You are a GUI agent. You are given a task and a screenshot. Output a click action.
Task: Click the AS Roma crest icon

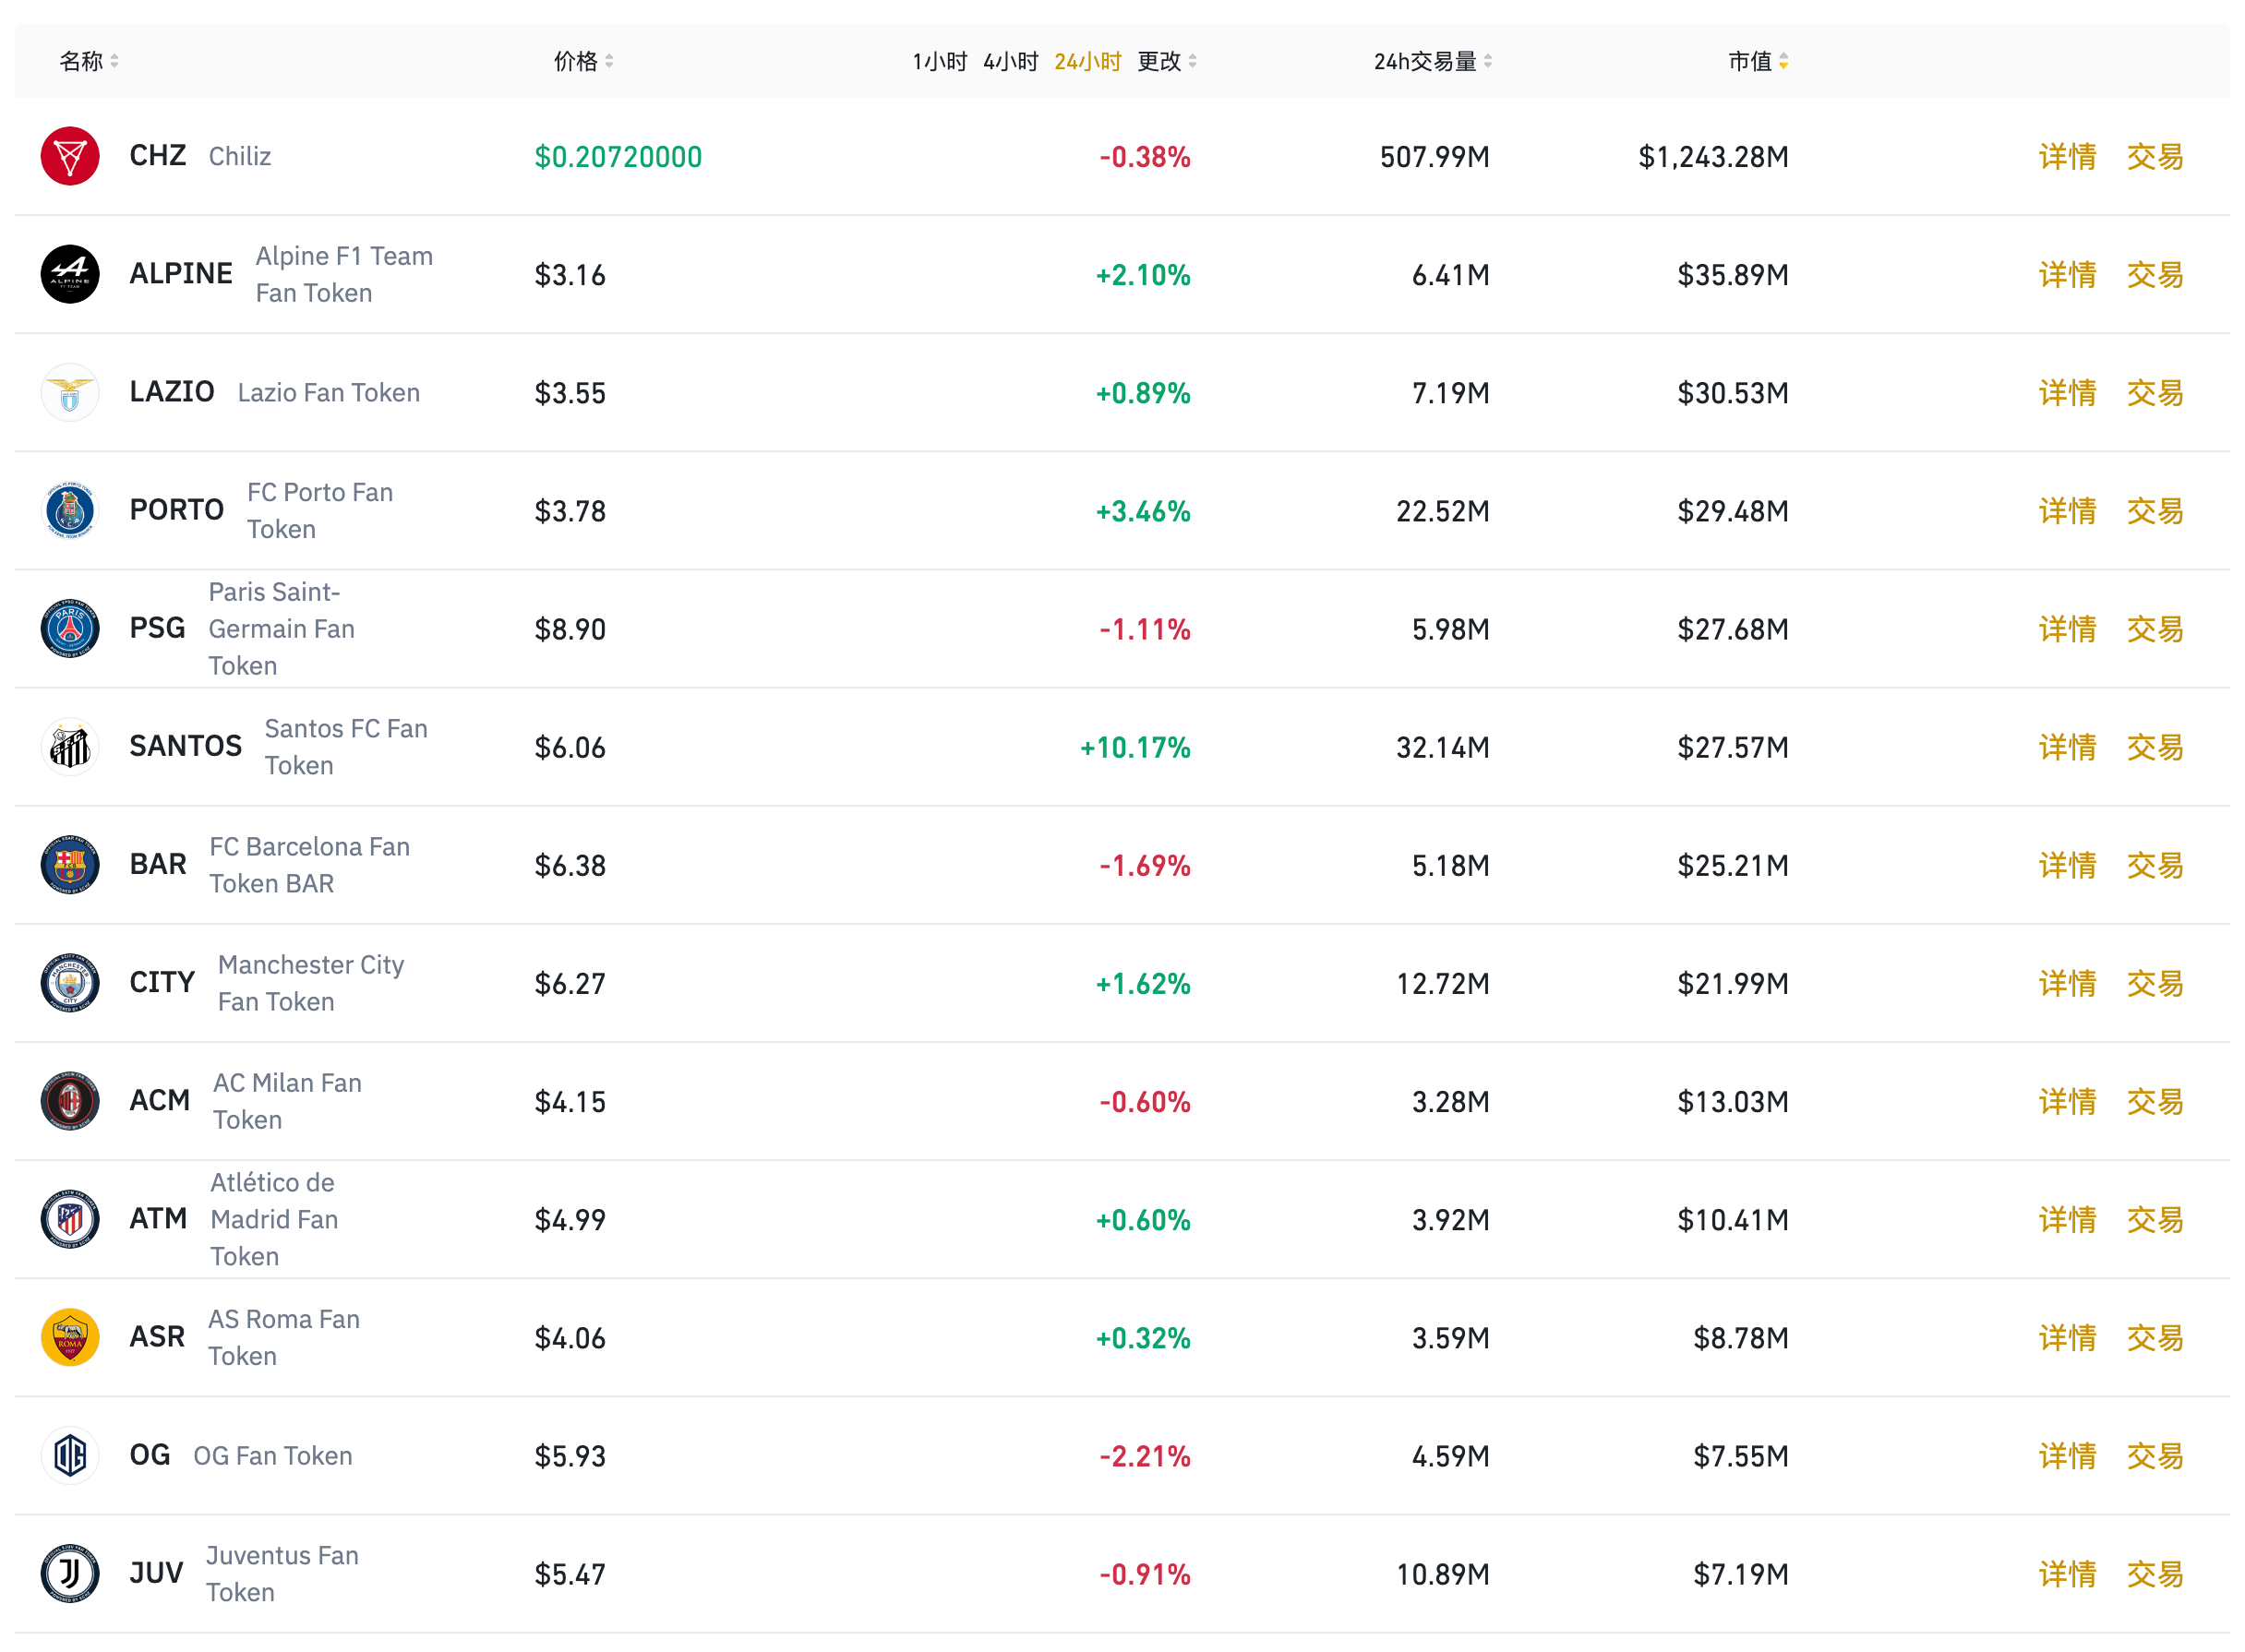coord(70,1336)
